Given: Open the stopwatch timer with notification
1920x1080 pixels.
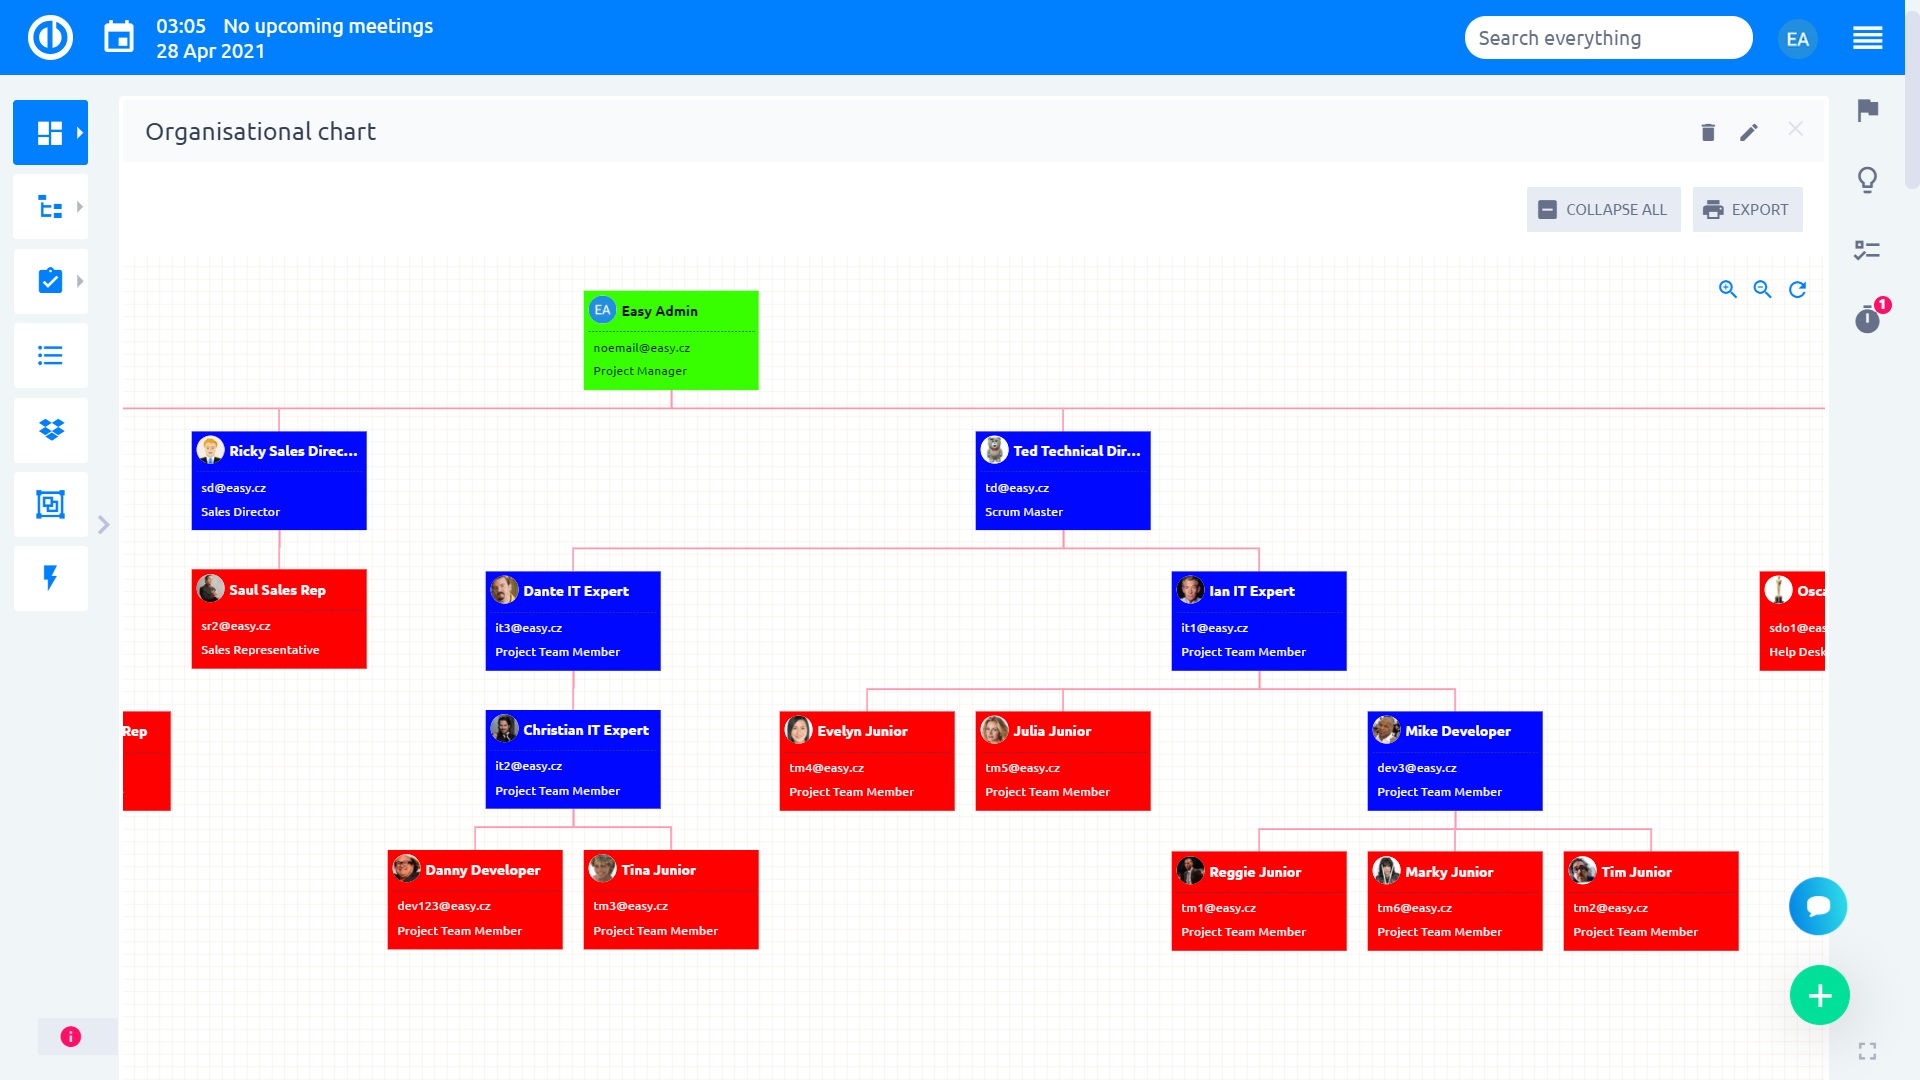Looking at the screenshot, I should 1867,319.
